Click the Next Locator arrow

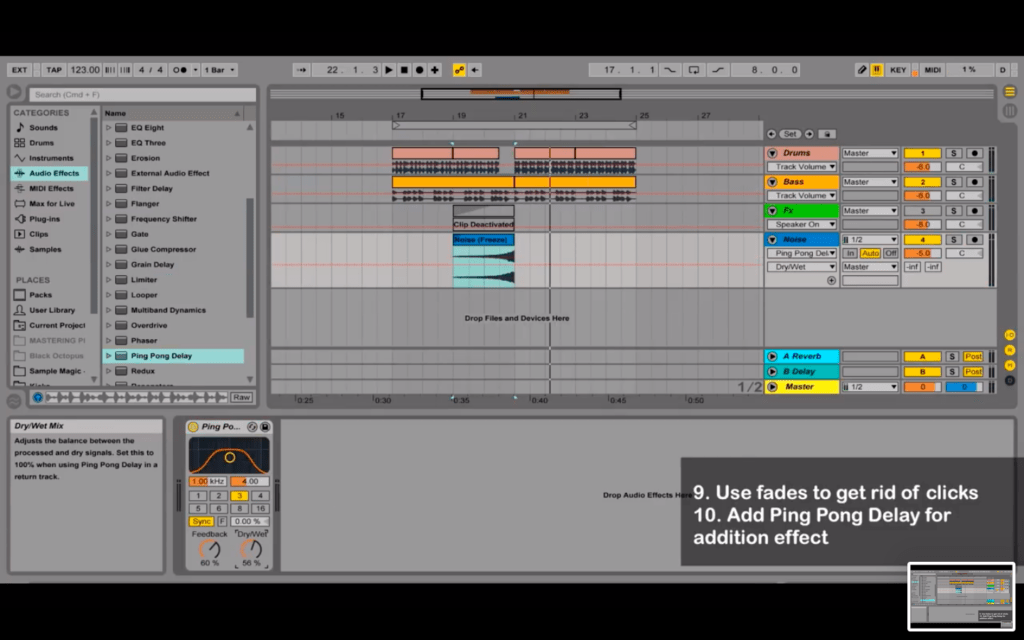[809, 134]
